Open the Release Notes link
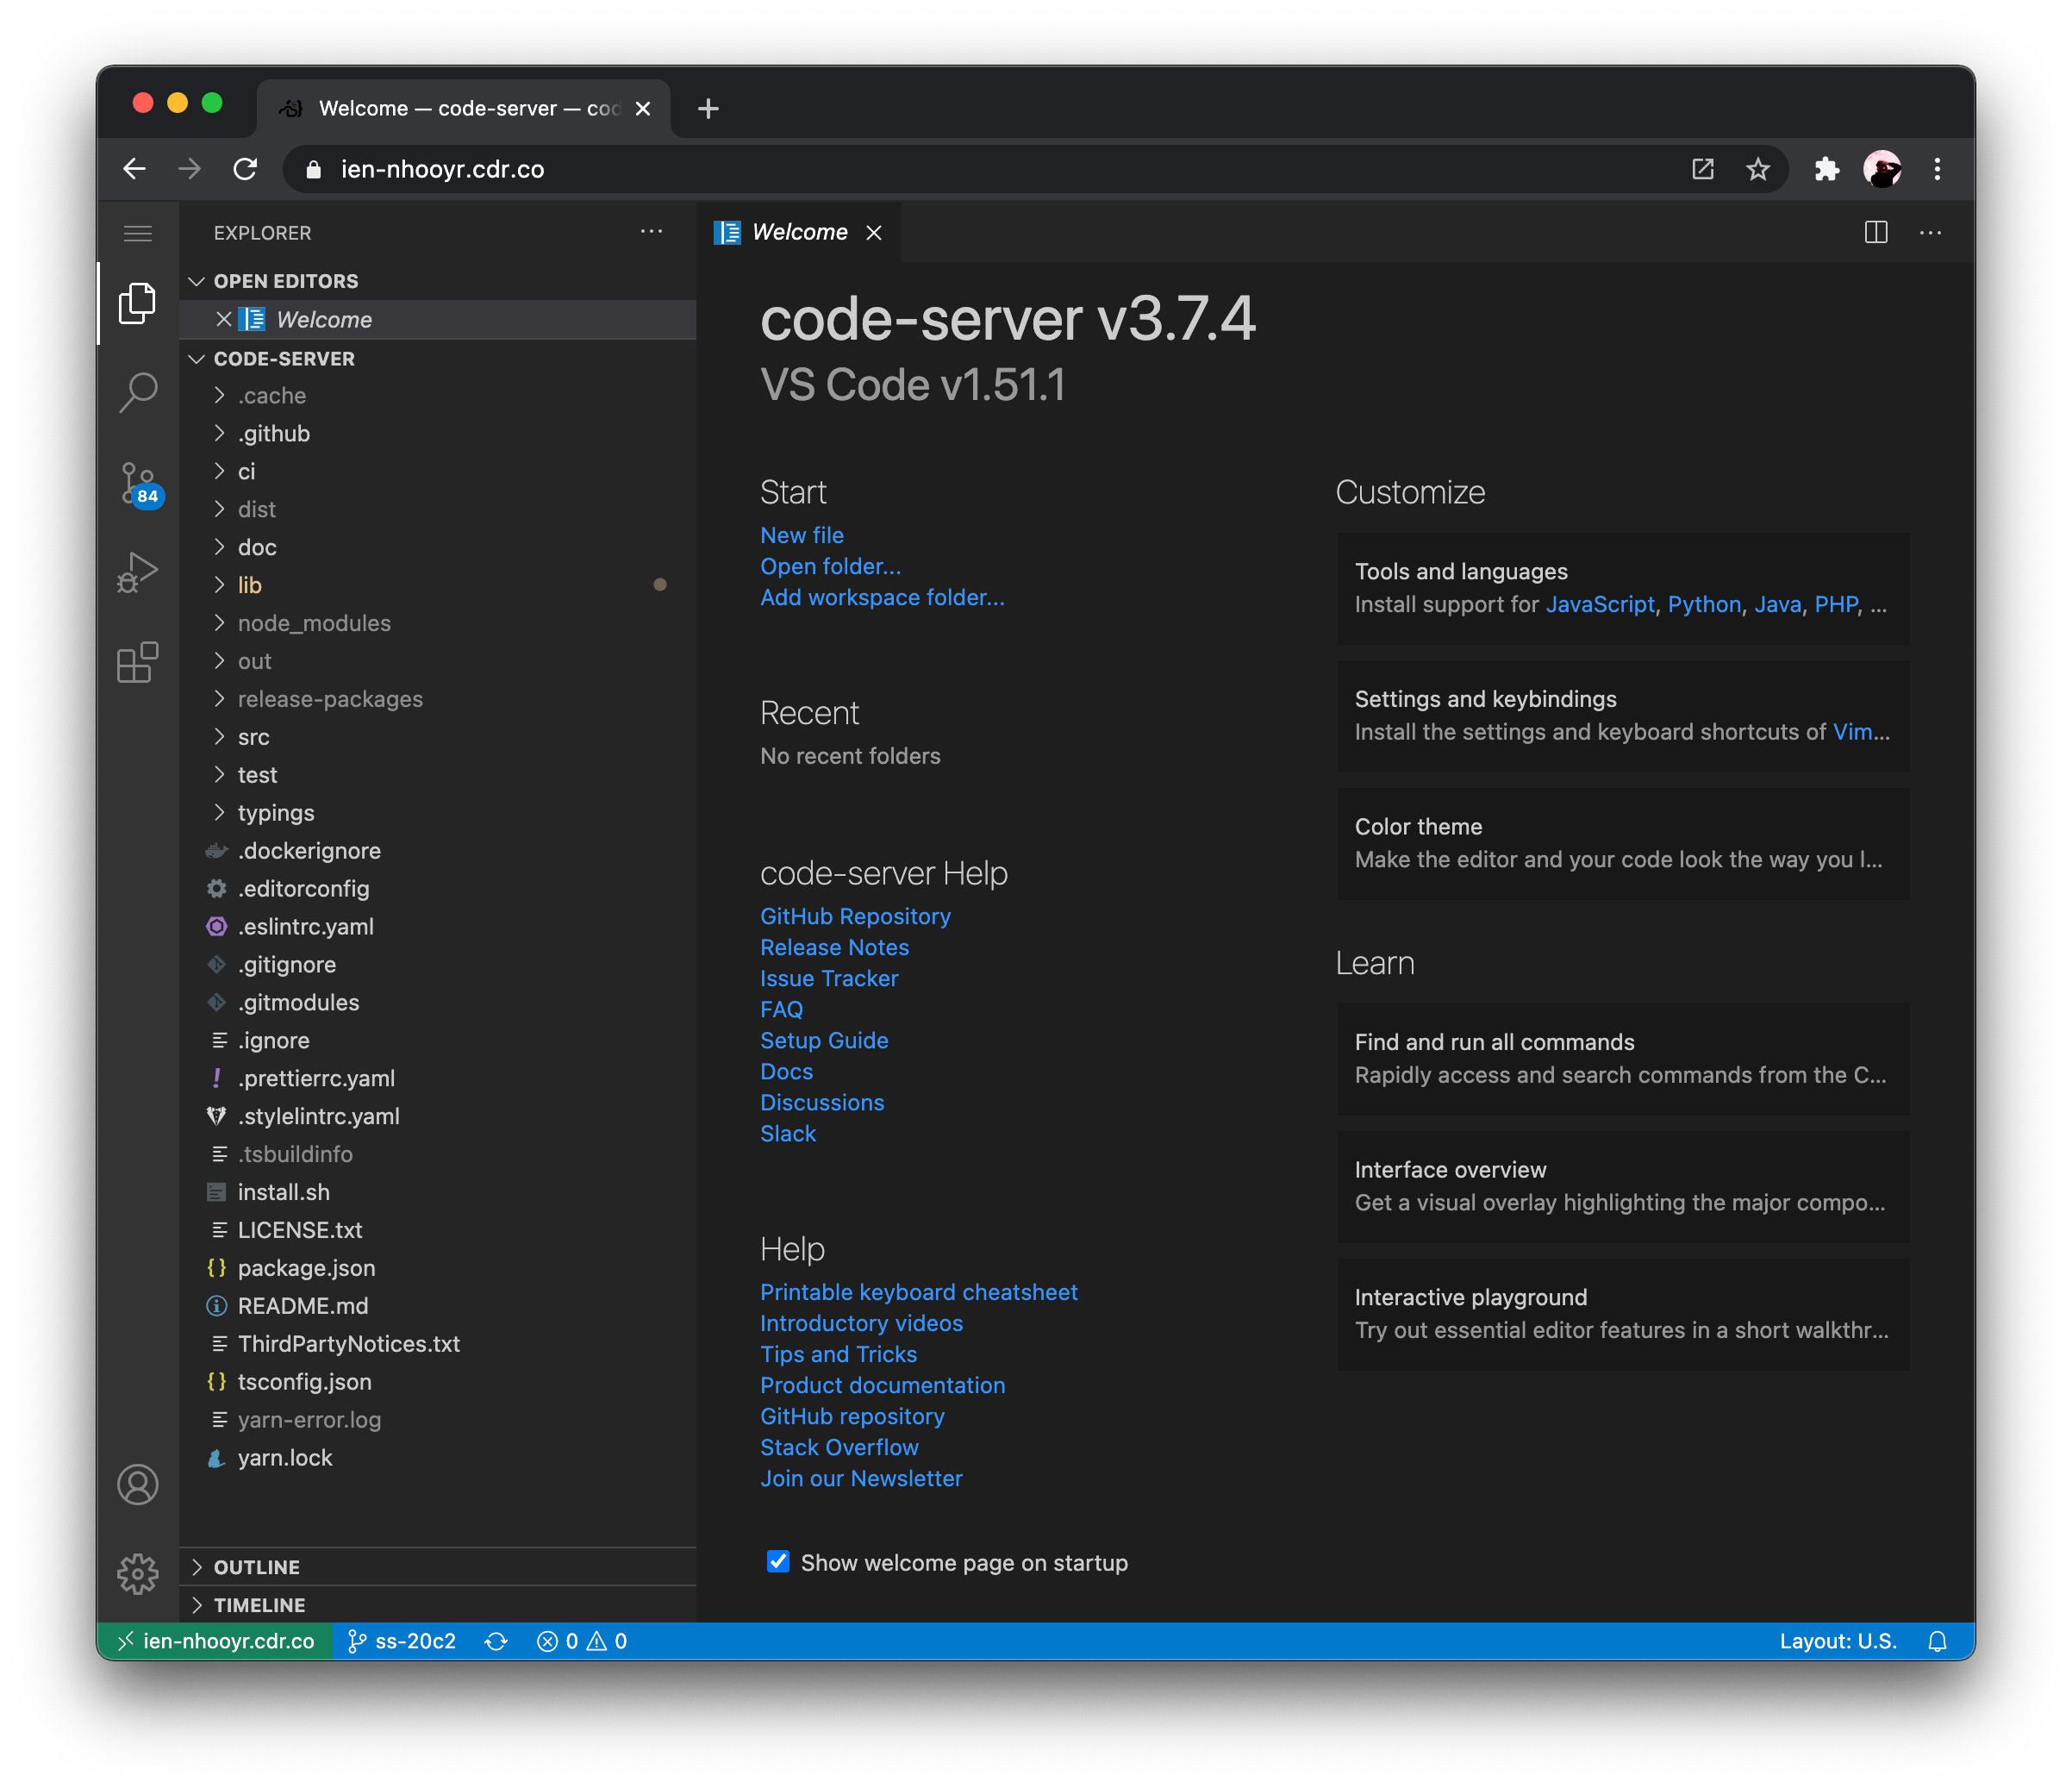Viewport: 2072px width, 1788px height. tap(834, 947)
